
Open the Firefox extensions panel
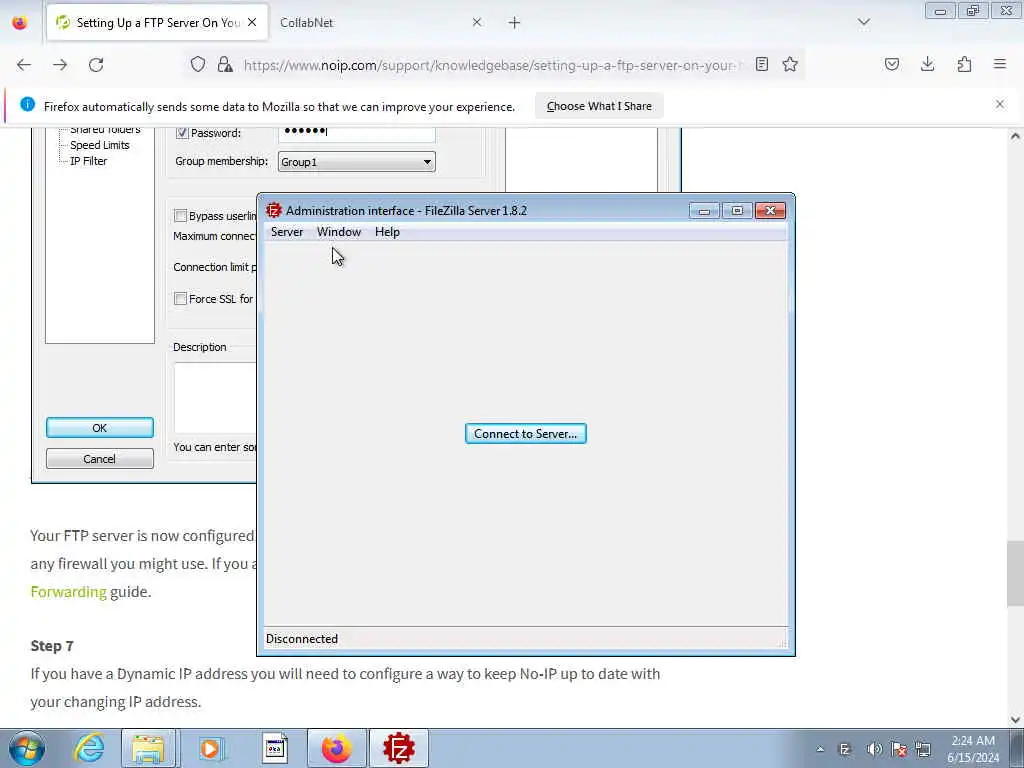(x=964, y=64)
